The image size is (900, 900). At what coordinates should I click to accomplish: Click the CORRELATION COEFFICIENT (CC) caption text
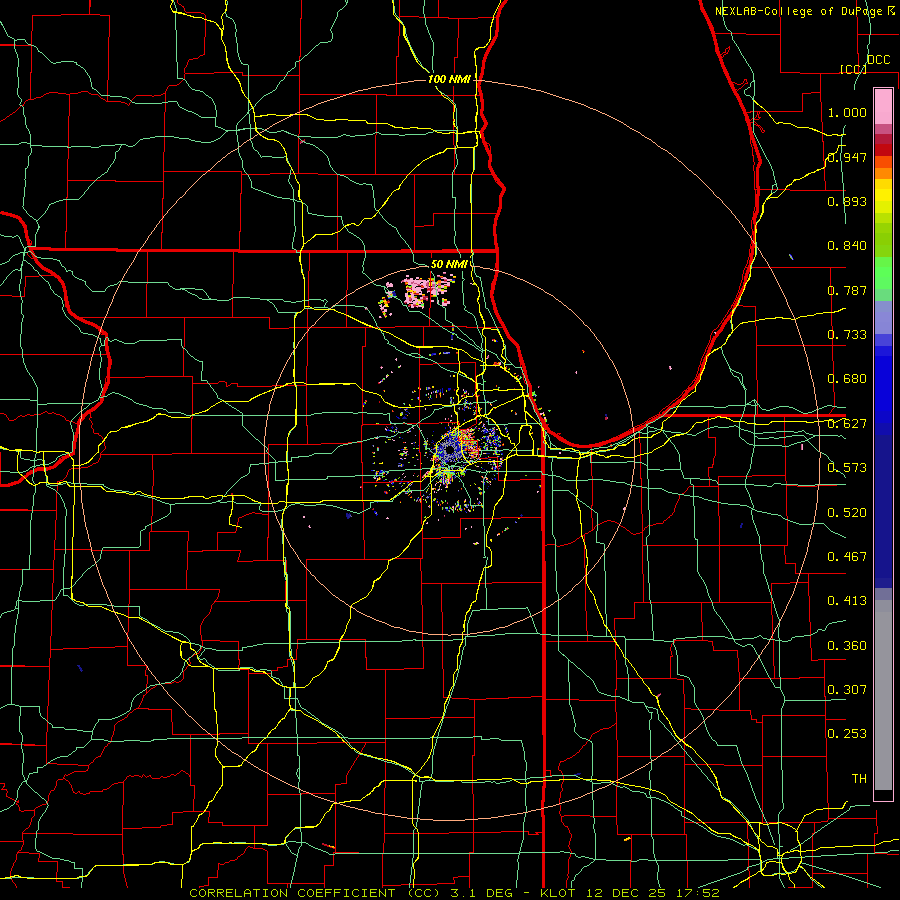tap(315, 893)
